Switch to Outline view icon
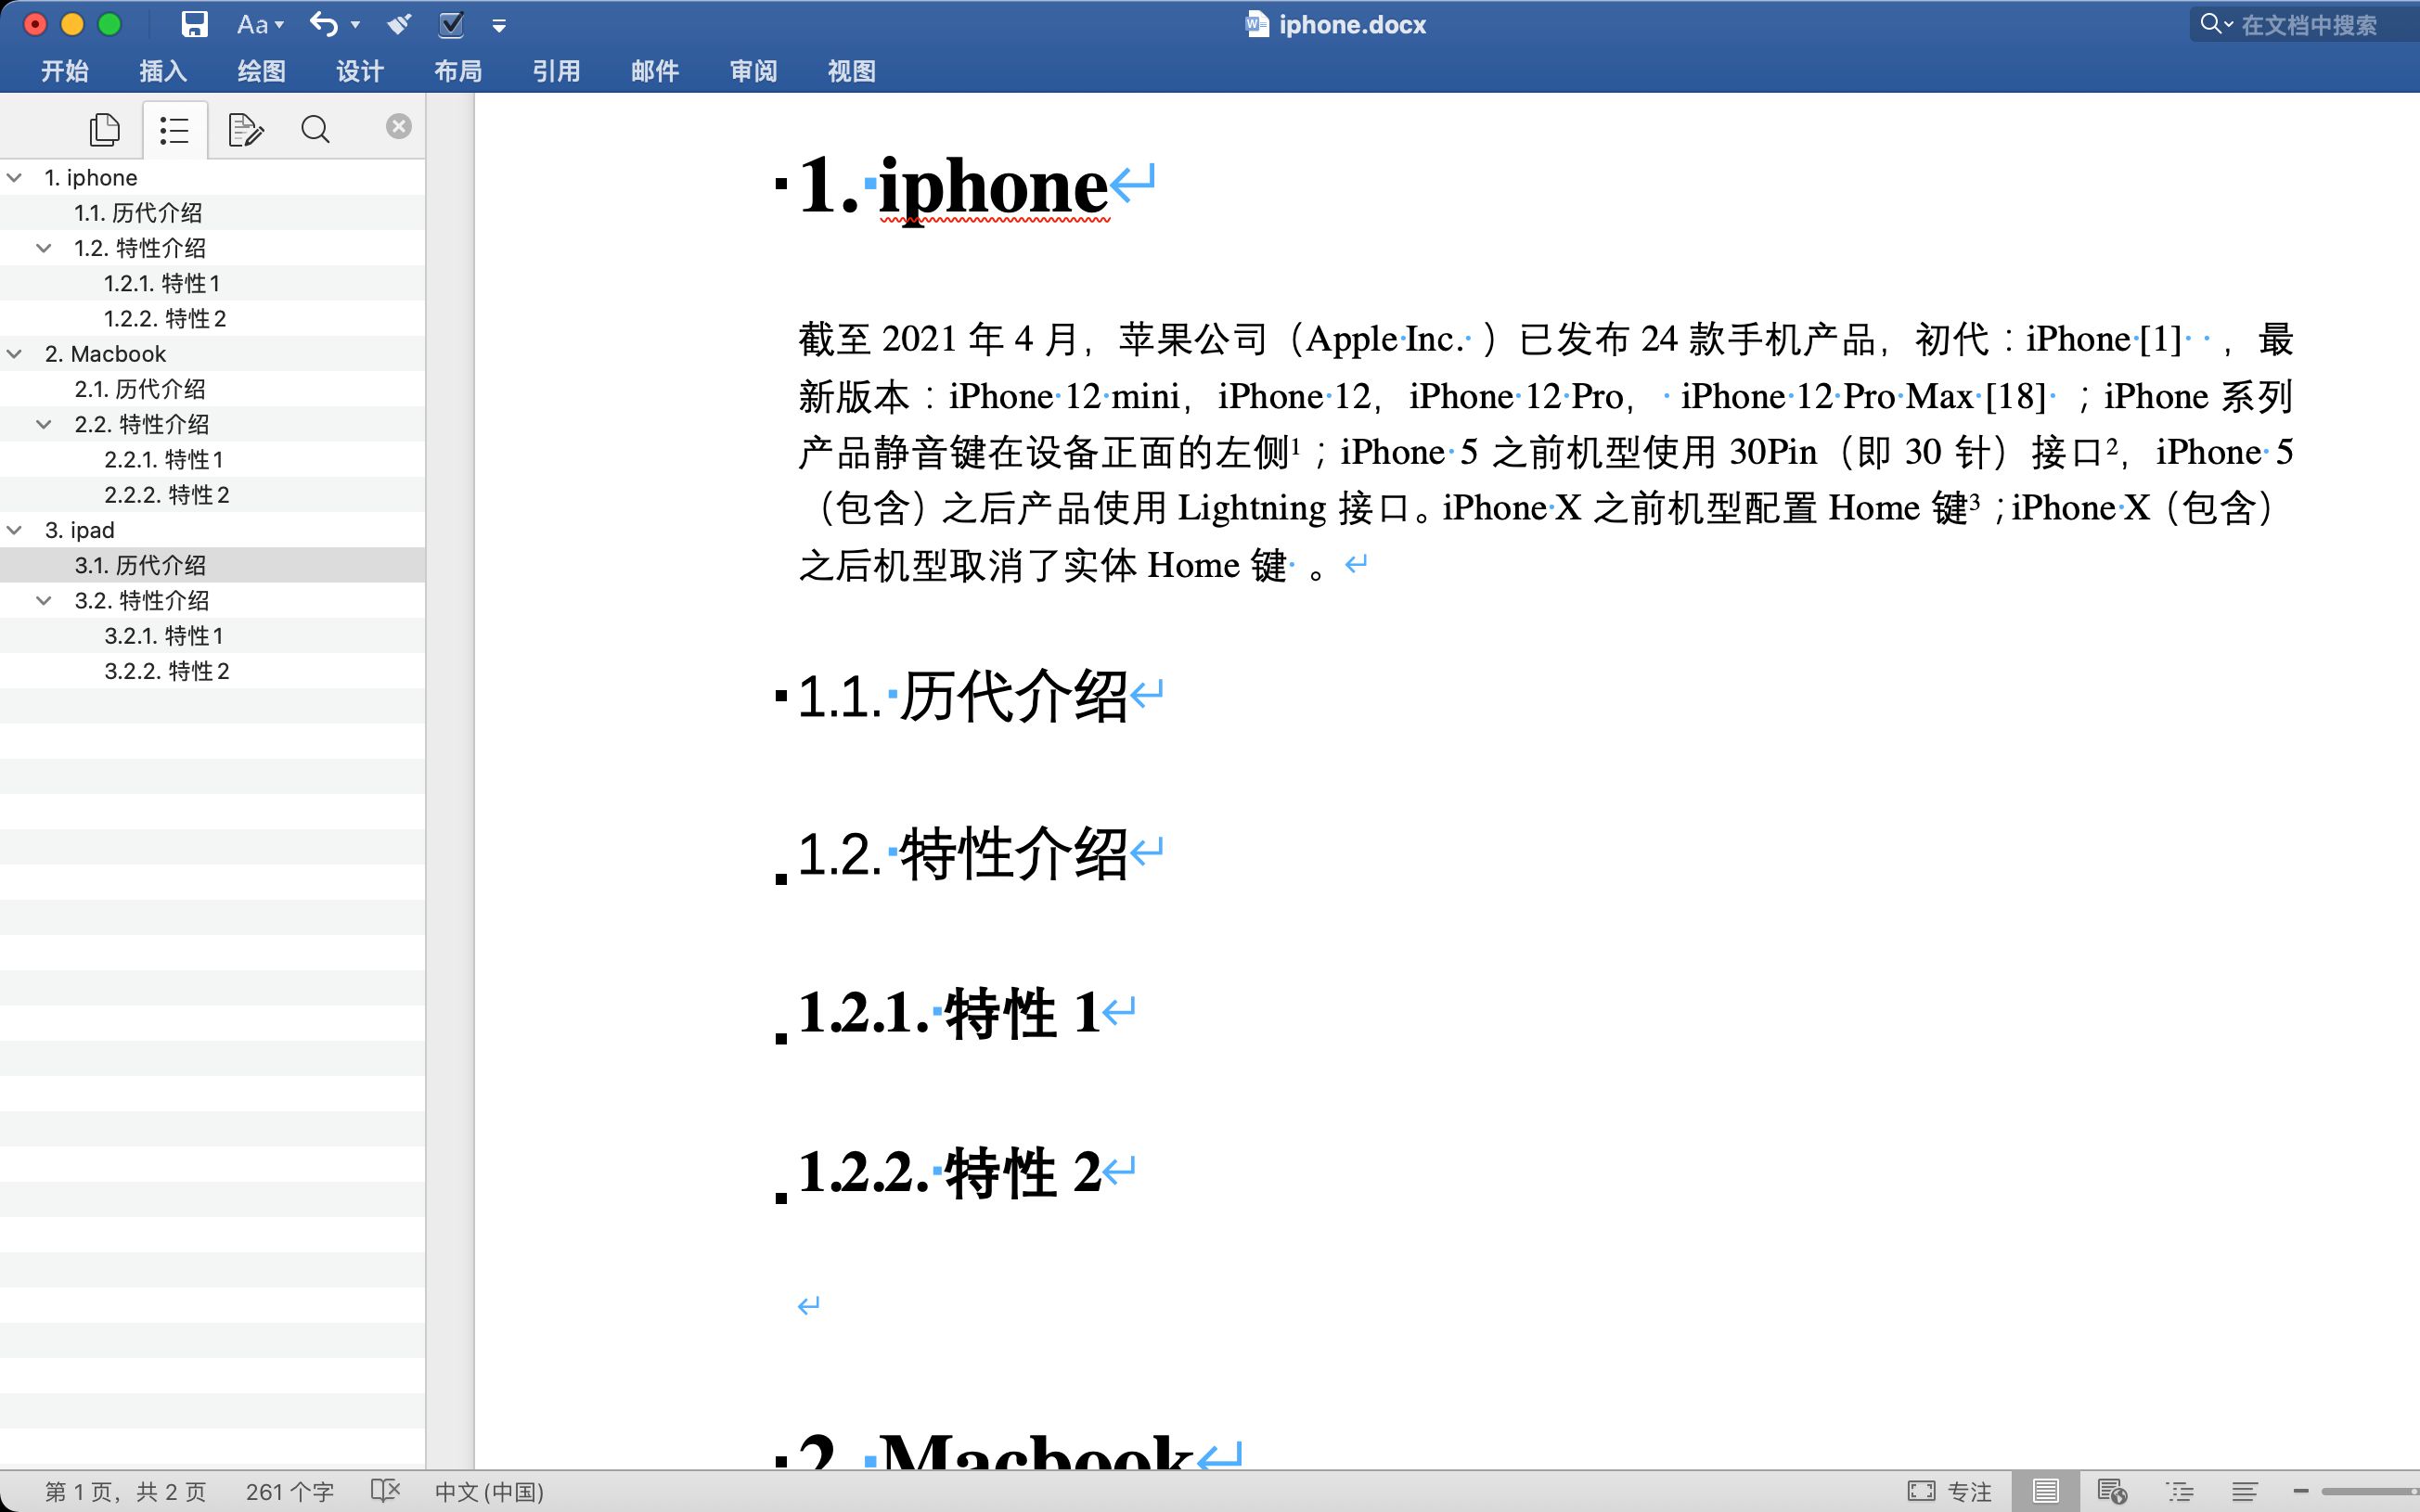The height and width of the screenshot is (1512, 2420). coord(2179,1491)
